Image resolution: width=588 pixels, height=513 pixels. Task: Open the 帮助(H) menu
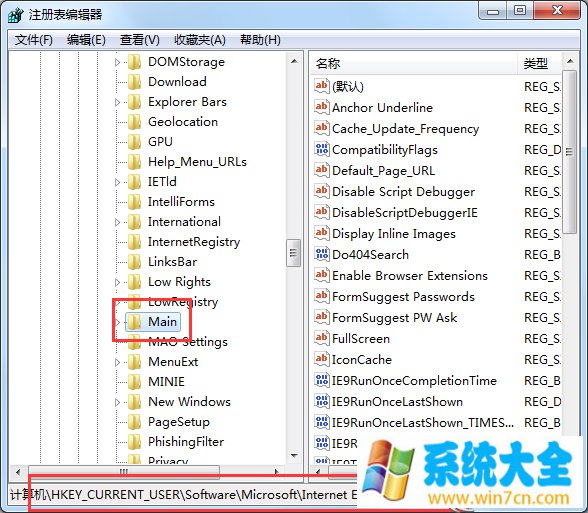(260, 40)
